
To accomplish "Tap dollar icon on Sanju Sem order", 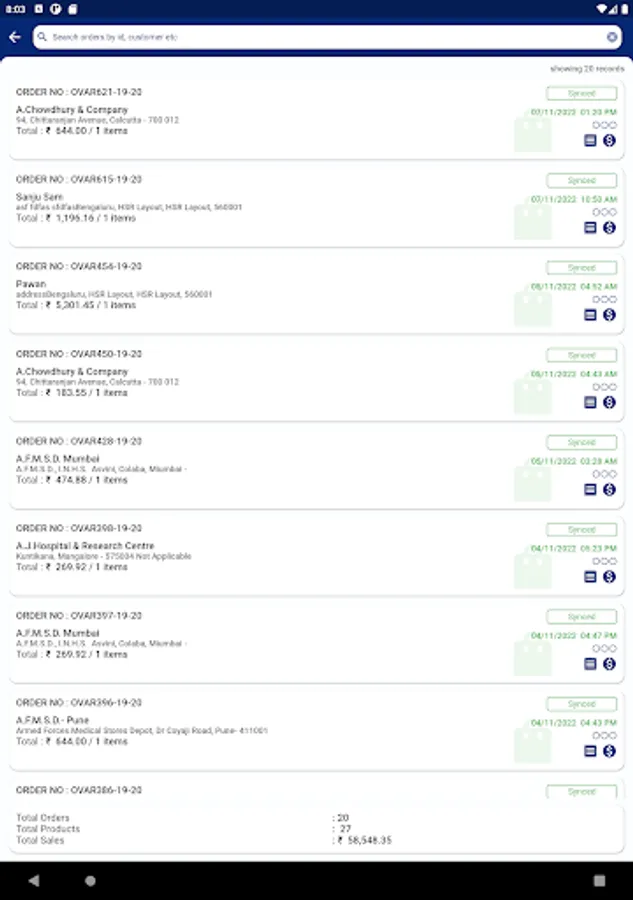I will [x=609, y=228].
